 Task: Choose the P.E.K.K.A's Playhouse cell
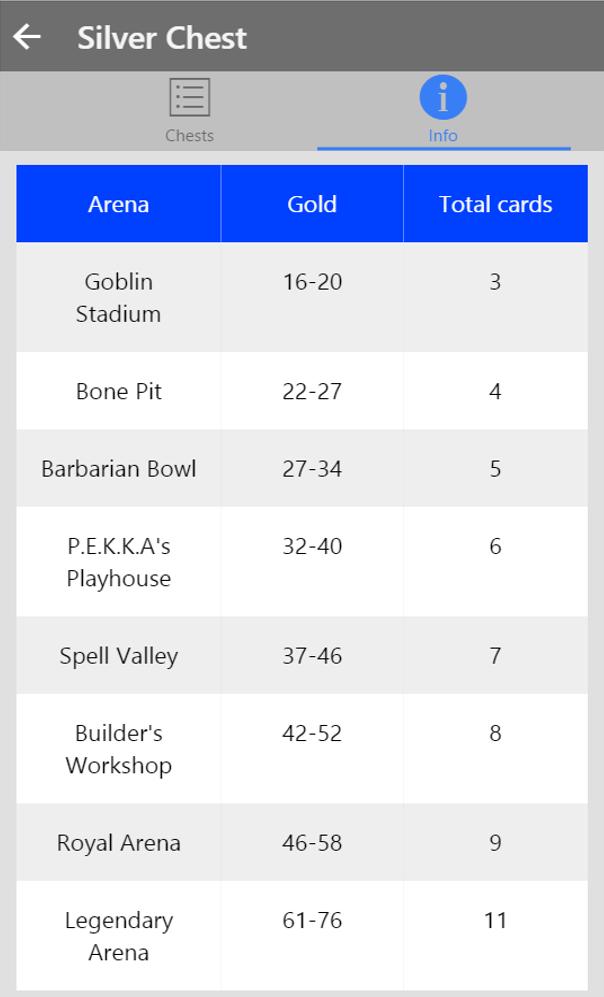[118, 562]
